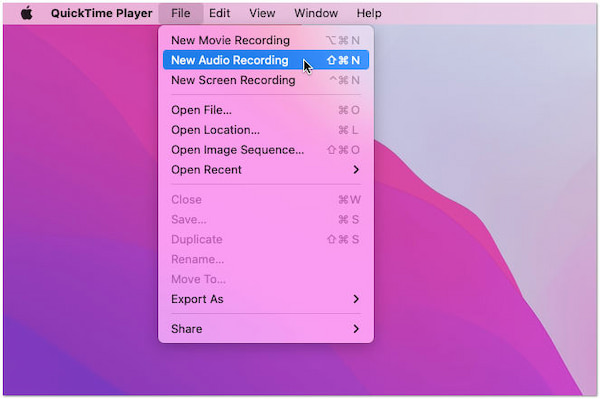Click the dimmed Rename… menu item
The image size is (600, 399).
tap(266, 259)
